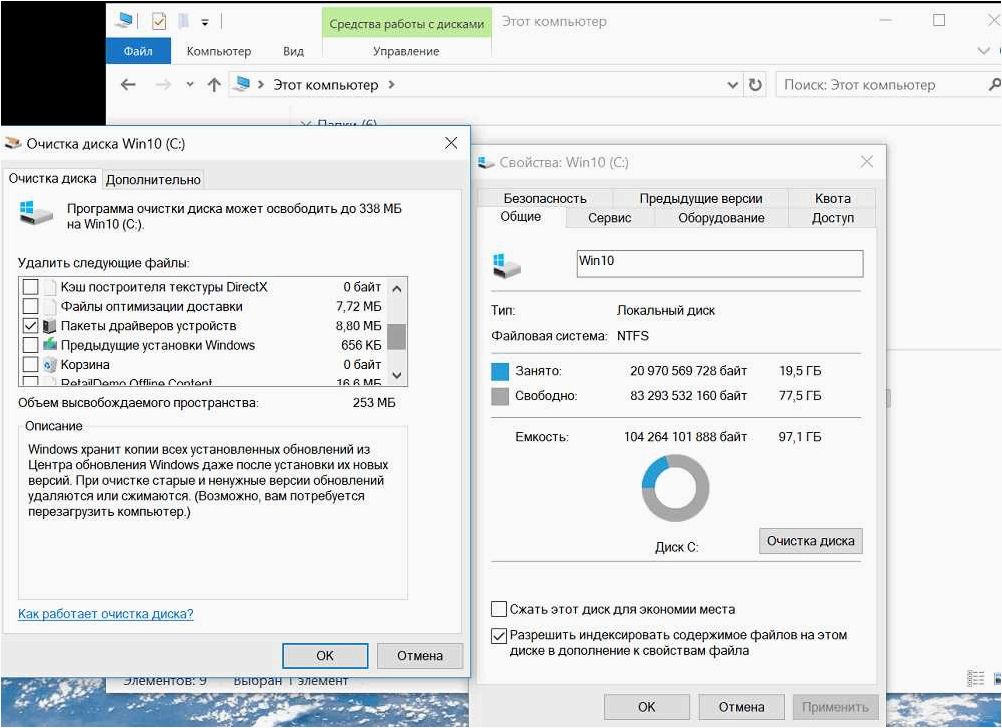Click Отмена in Properties dialog

741,707
